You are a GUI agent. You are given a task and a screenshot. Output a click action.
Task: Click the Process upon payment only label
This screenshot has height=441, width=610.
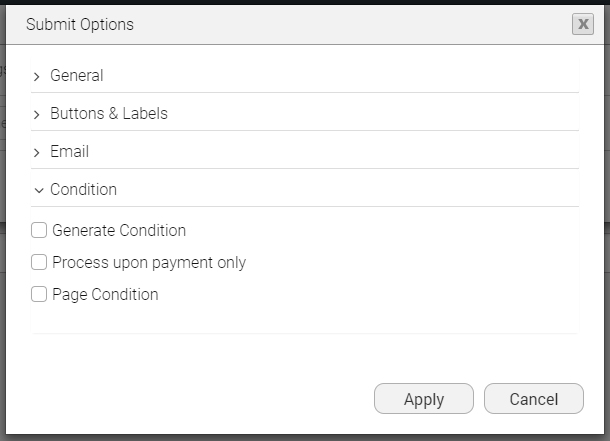tap(149, 263)
